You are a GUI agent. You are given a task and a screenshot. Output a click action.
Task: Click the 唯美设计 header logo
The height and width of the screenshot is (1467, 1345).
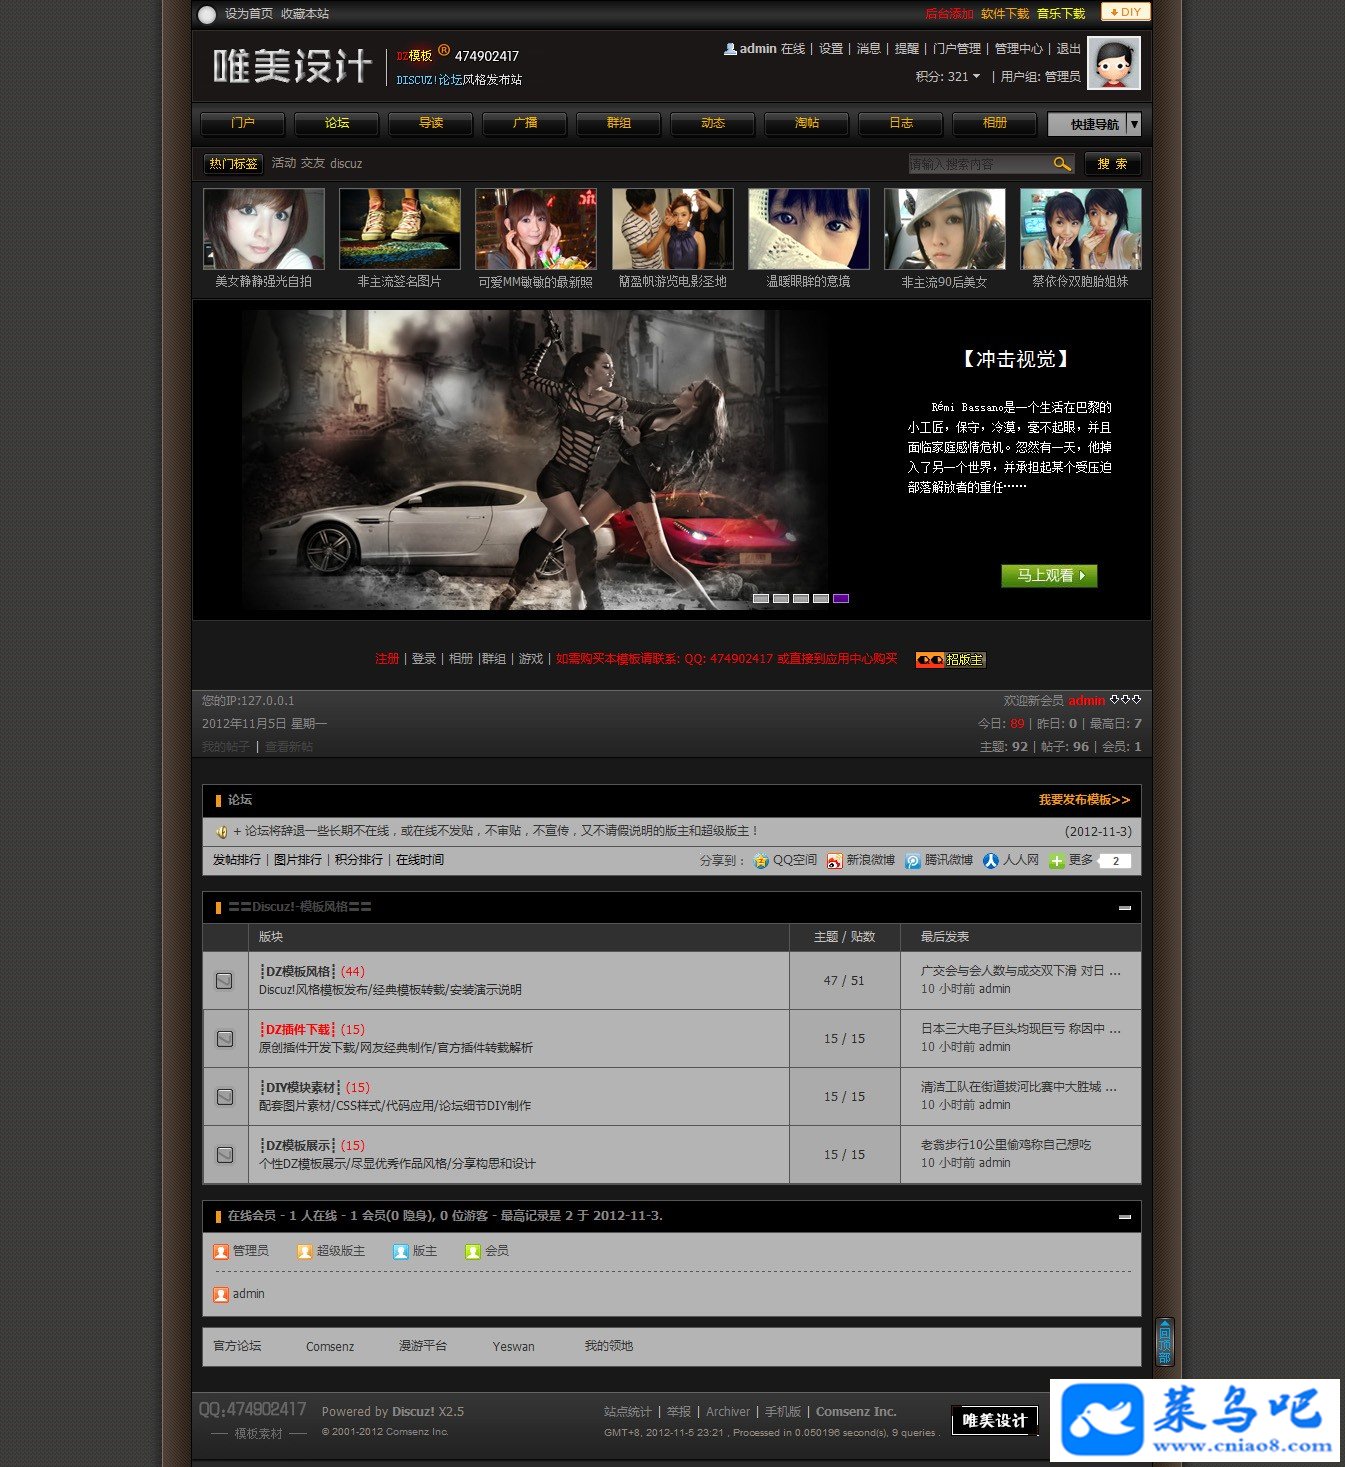pos(292,67)
